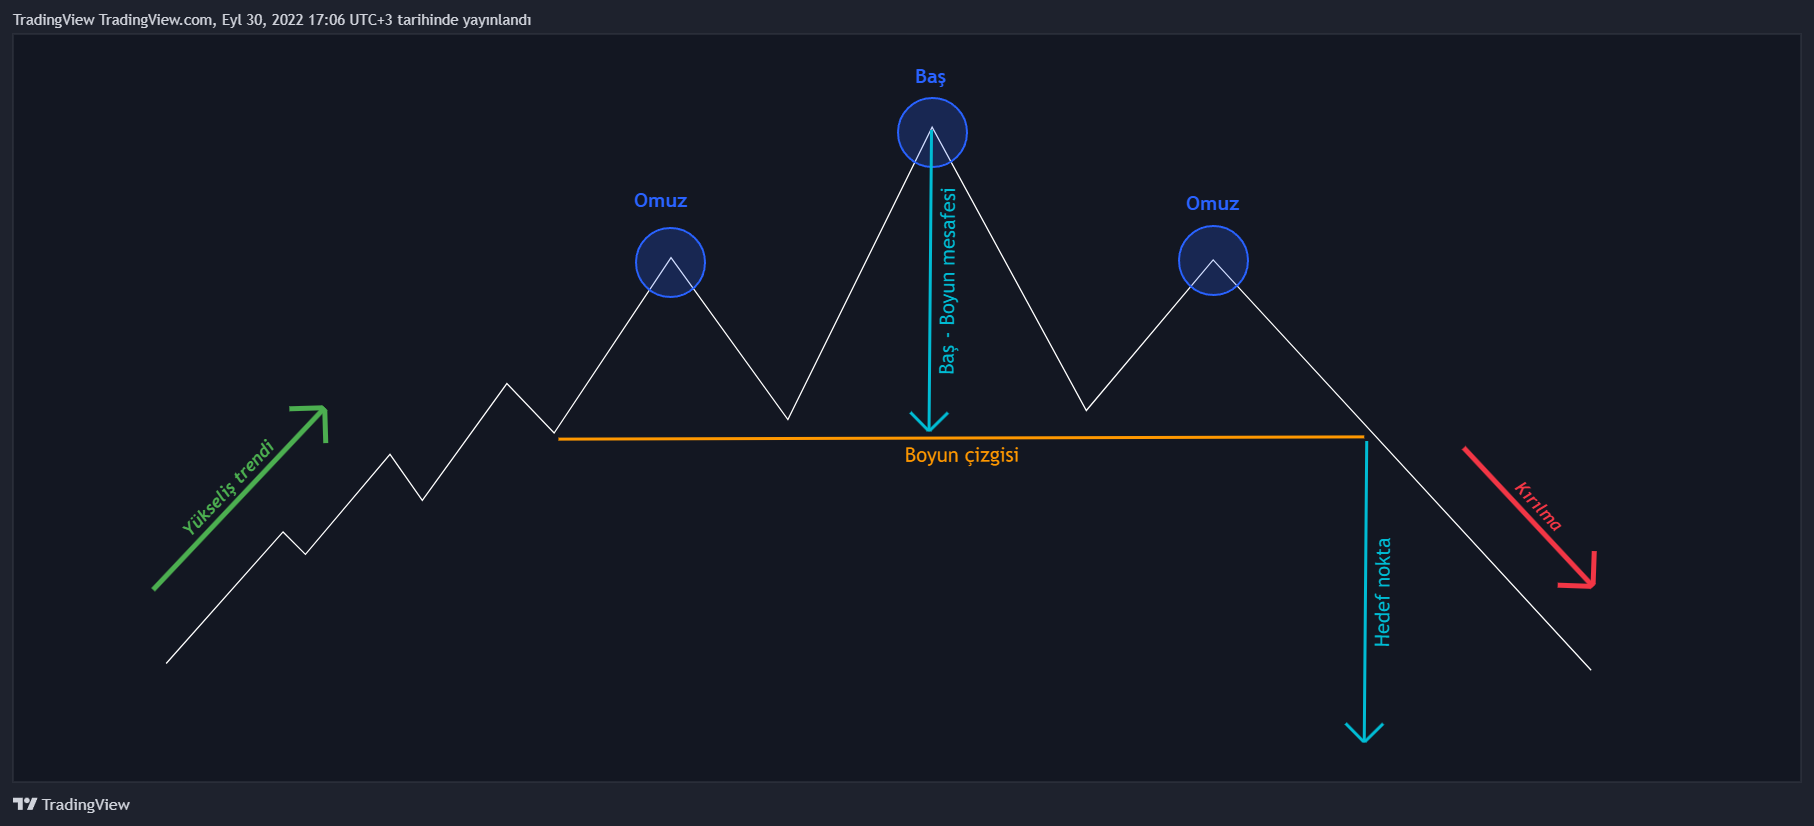Click the "Baş" label above the peak

point(930,77)
